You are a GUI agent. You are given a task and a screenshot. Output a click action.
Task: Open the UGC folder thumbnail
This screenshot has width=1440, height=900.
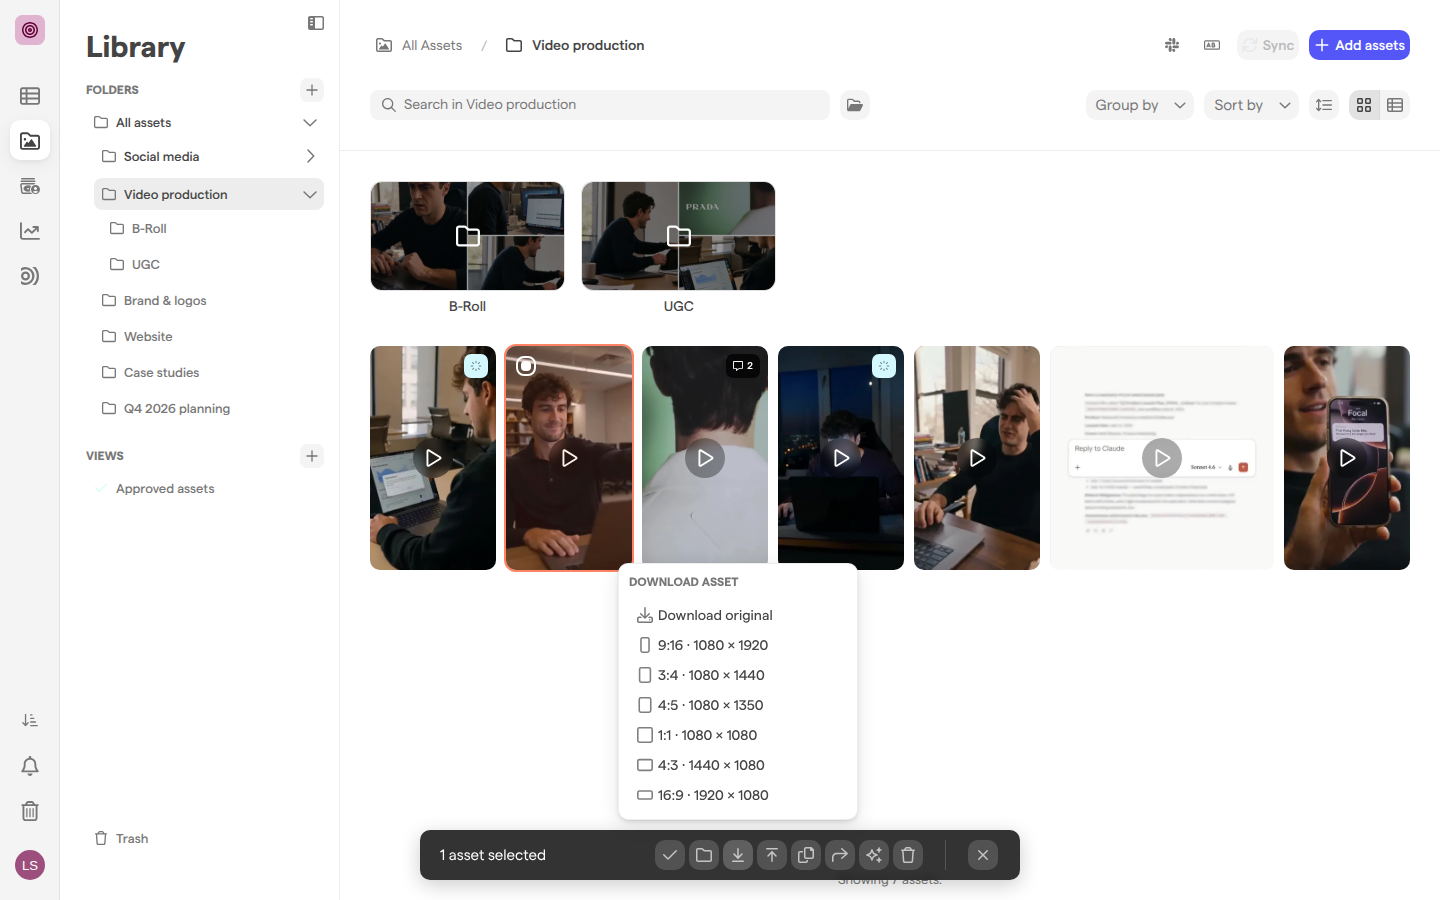click(678, 236)
